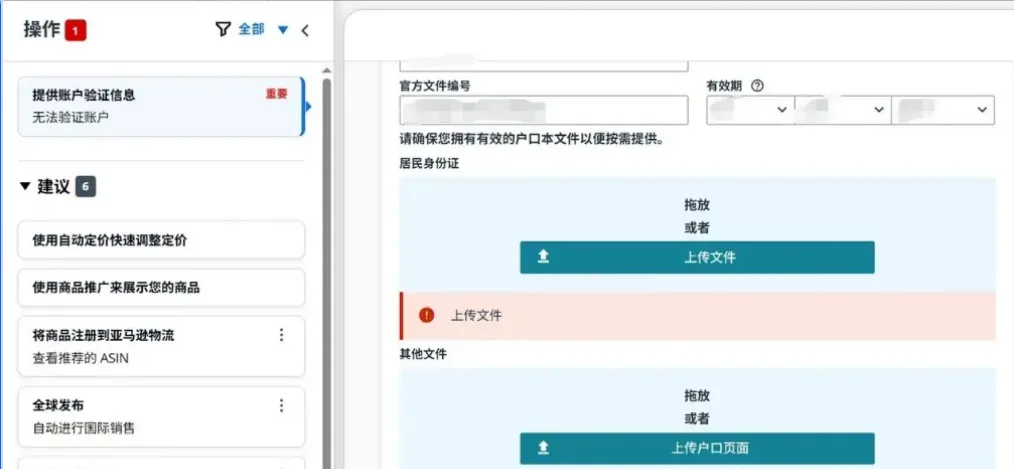Image resolution: width=1014 pixels, height=469 pixels.
Task: Click the blue arrow marker on verification card
Action: tap(308, 106)
